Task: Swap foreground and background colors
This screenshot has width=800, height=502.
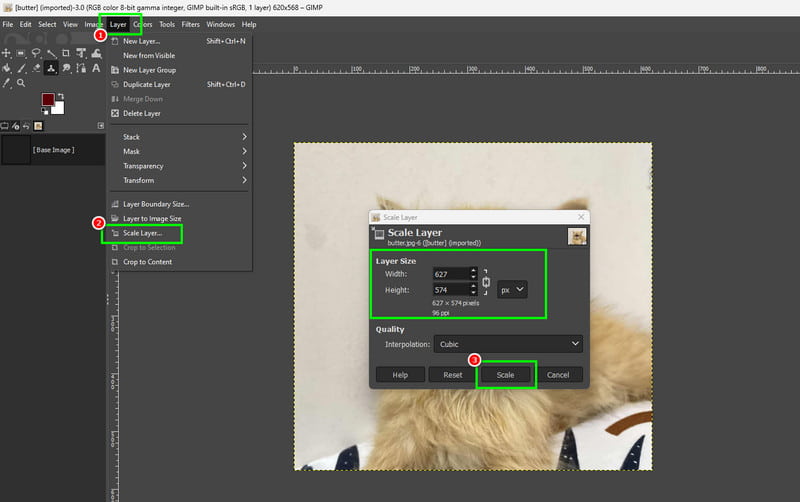Action: (x=61, y=96)
